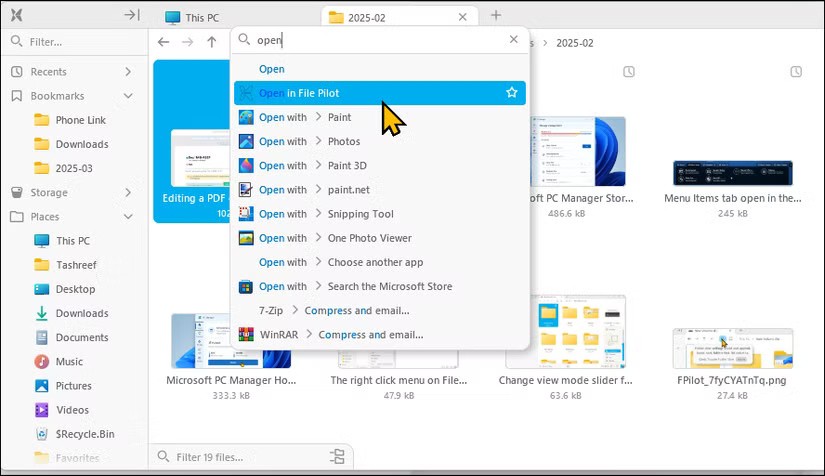This screenshot has width=825, height=476.
Task: Clear the command search text
Action: coord(513,40)
